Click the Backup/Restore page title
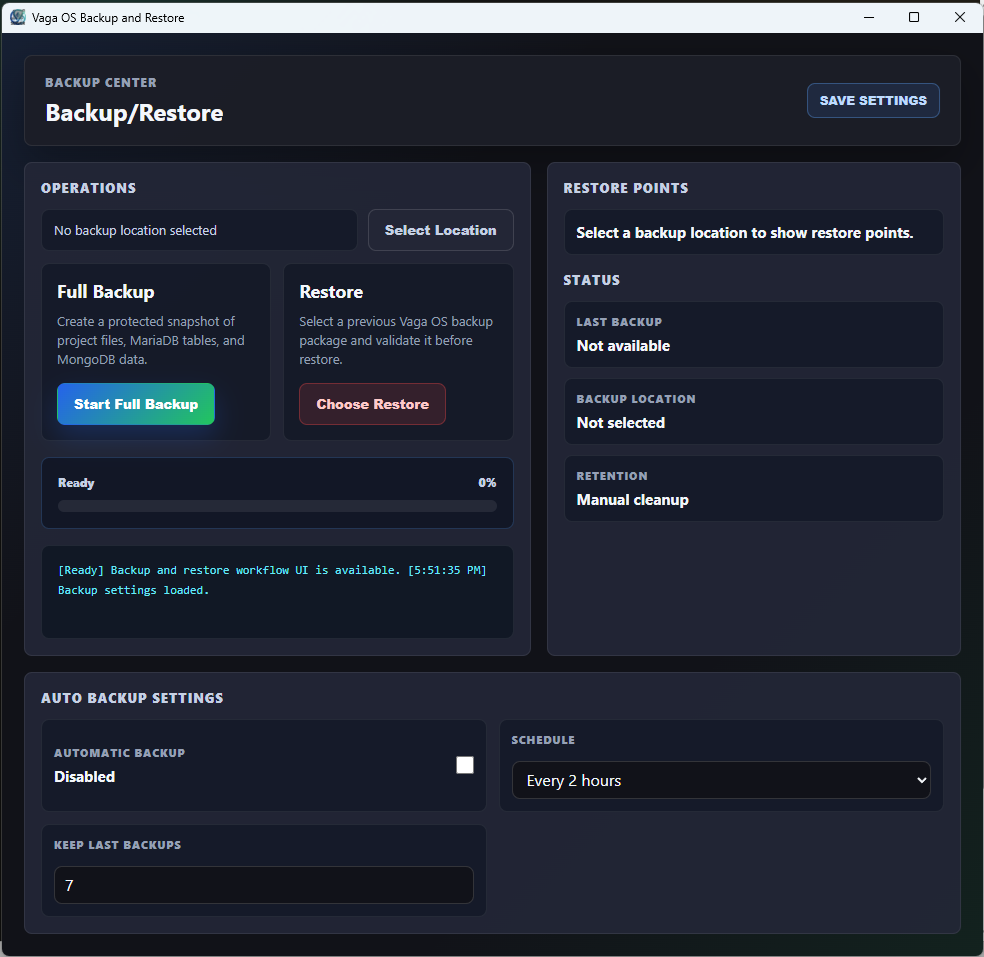 134,113
